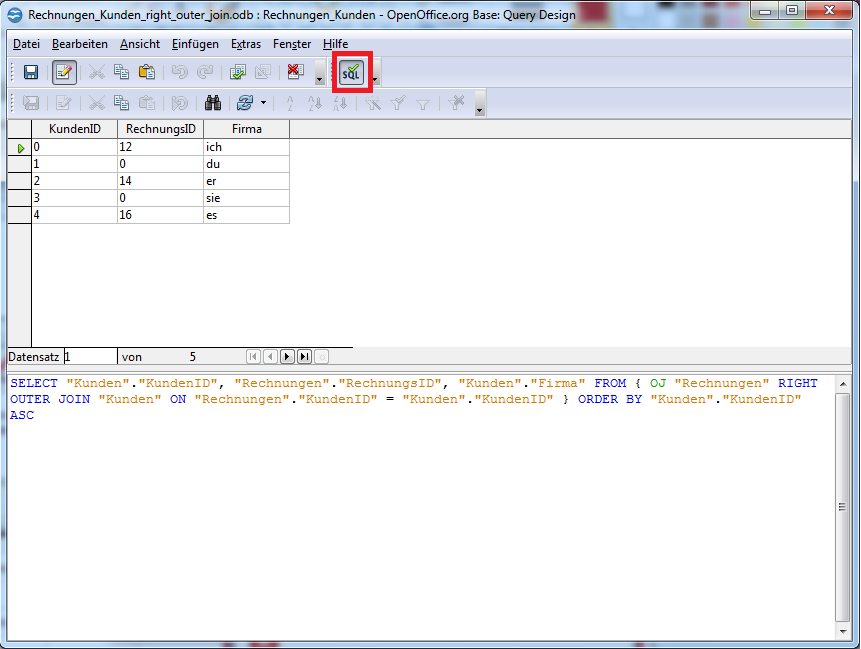Paste with the top toolbar clipboard icon
The image size is (861, 649).
(147, 72)
